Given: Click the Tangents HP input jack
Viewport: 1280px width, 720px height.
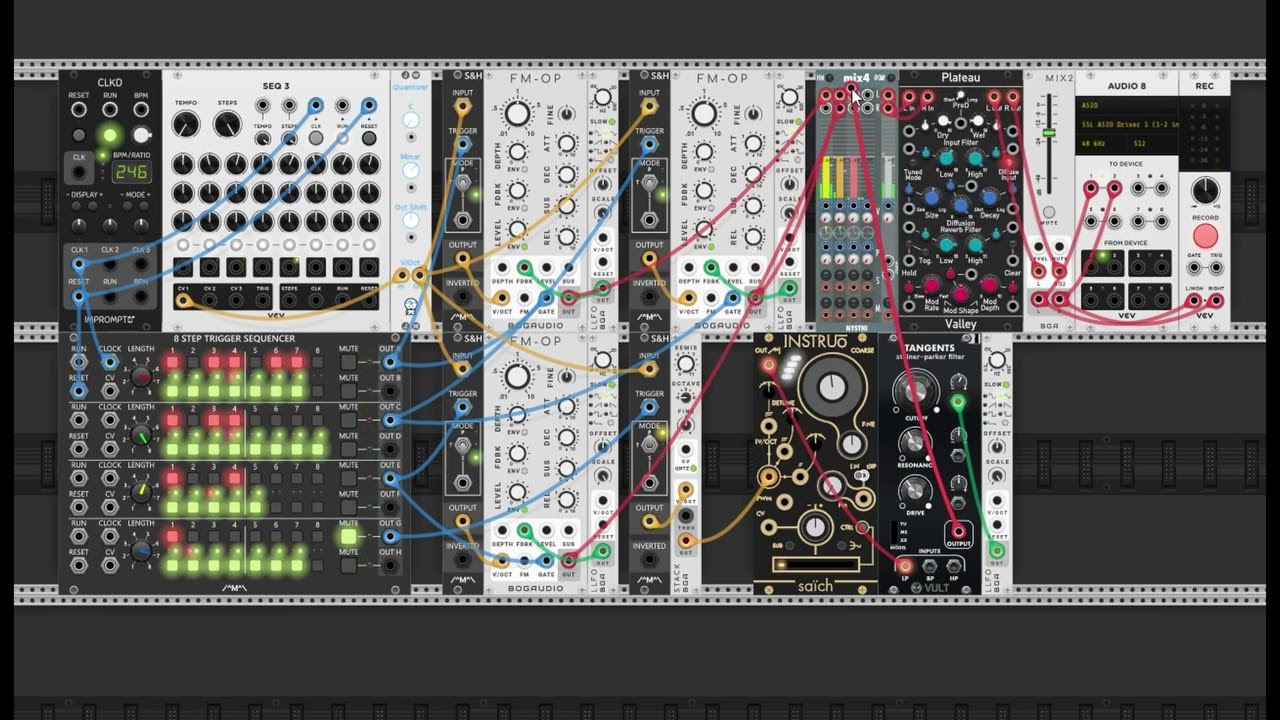Looking at the screenshot, I should (953, 566).
